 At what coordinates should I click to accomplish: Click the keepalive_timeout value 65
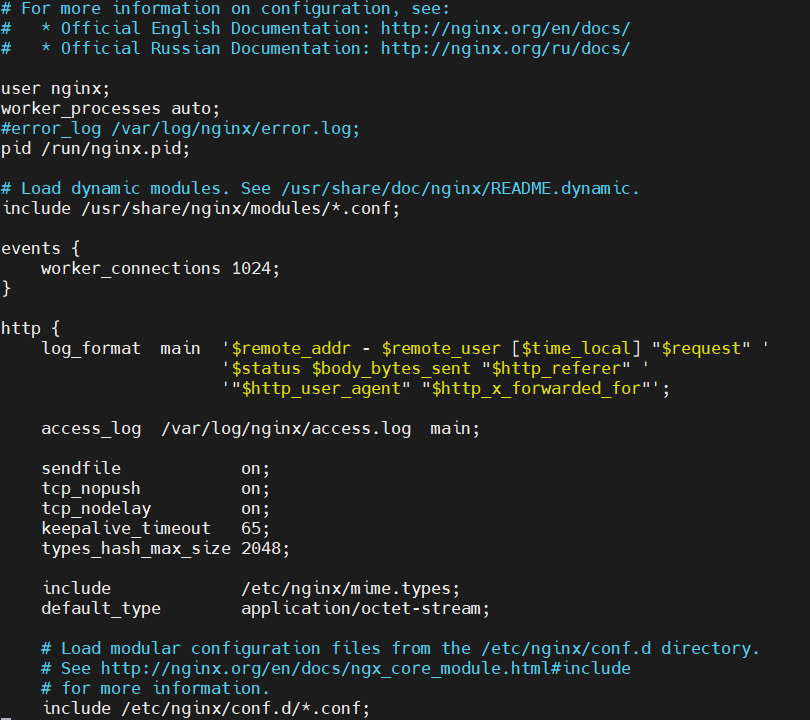pyautogui.click(x=251, y=528)
